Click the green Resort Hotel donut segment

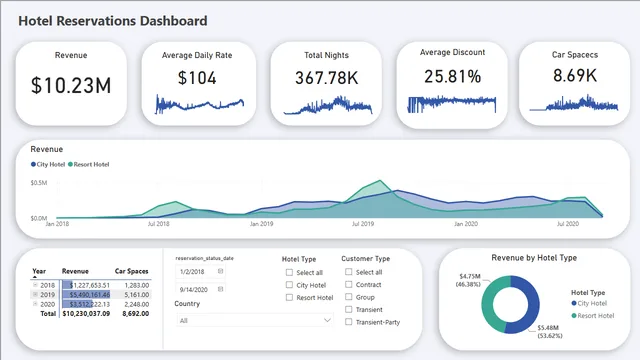click(x=488, y=304)
